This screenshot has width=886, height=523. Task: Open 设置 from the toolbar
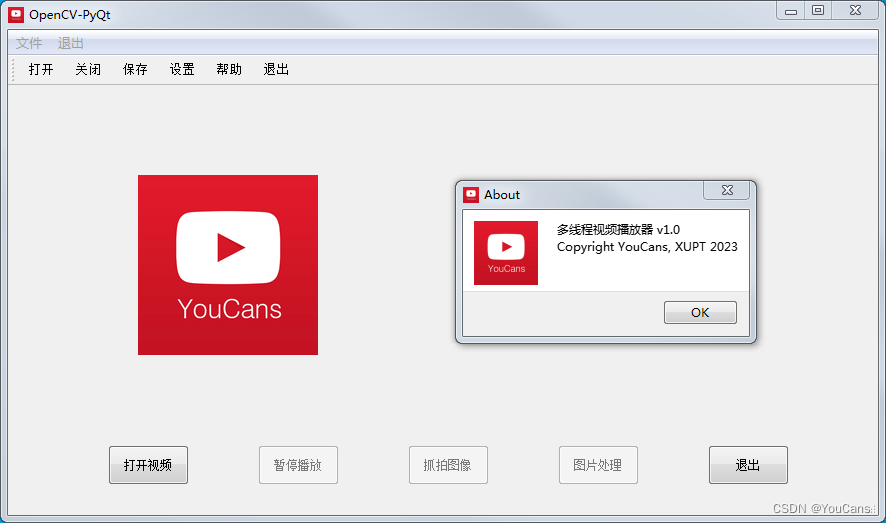[182, 69]
